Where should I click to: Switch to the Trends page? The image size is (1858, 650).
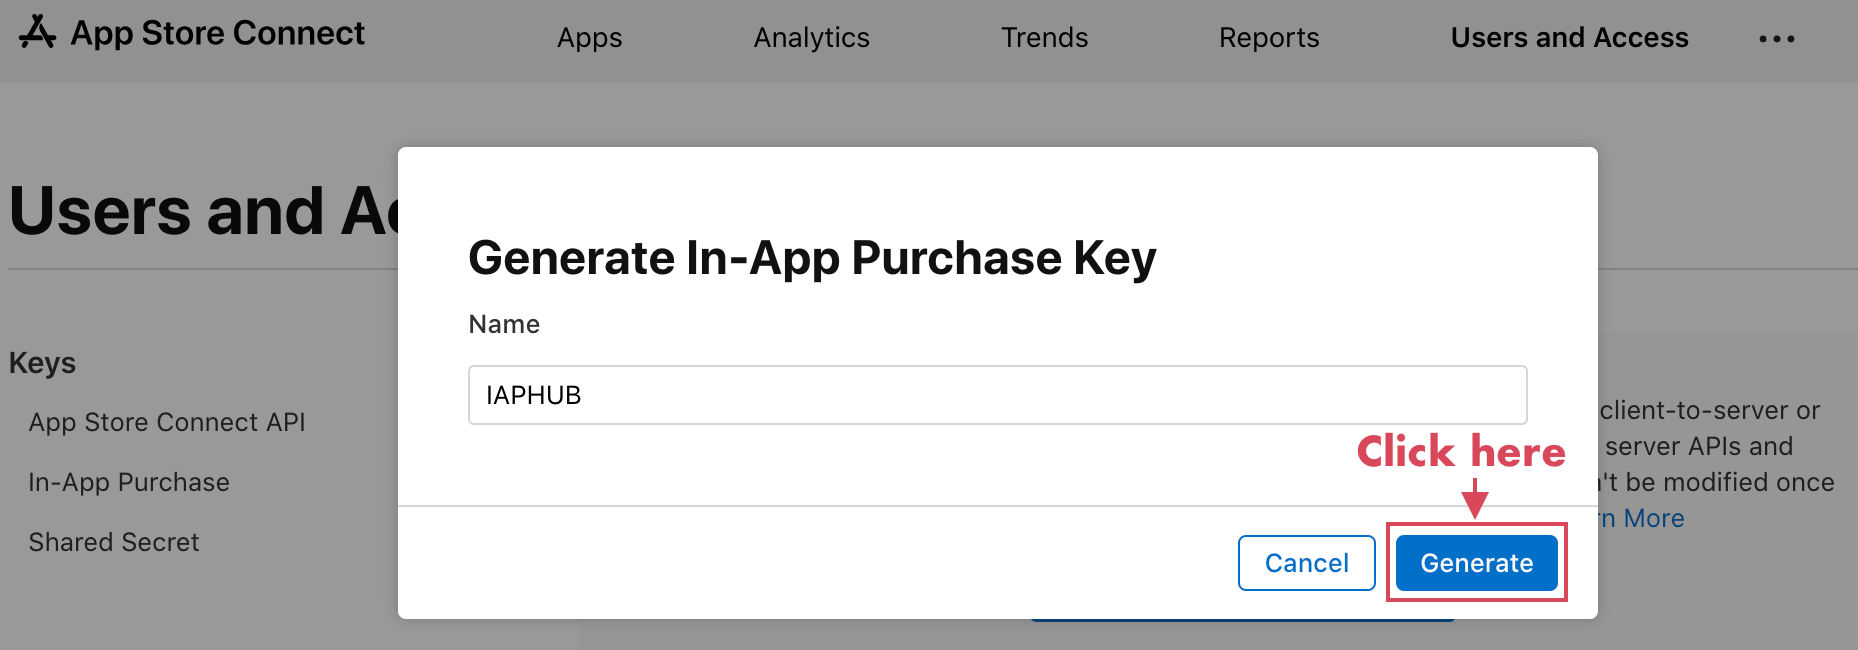pyautogui.click(x=1044, y=38)
